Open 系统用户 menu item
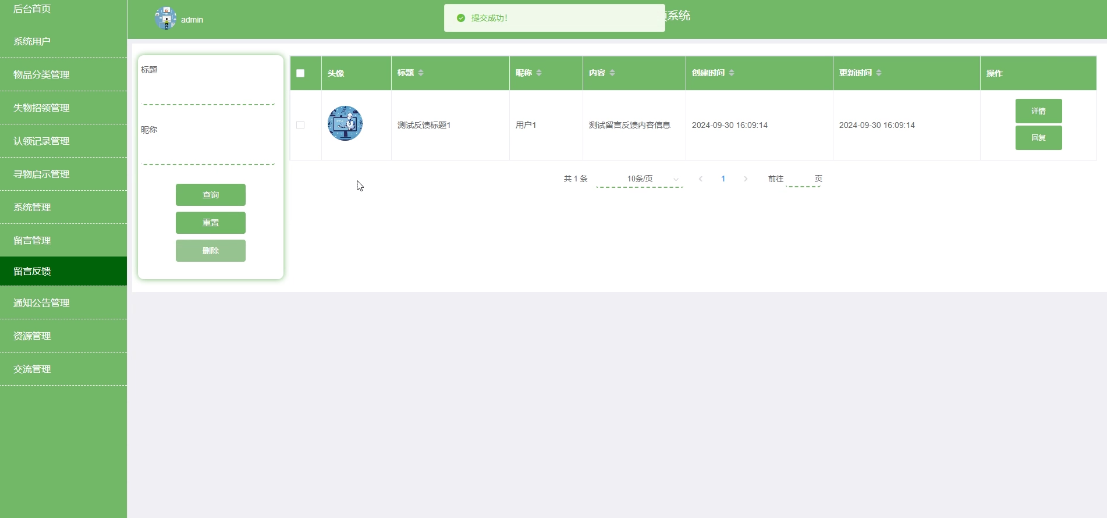 64,41
